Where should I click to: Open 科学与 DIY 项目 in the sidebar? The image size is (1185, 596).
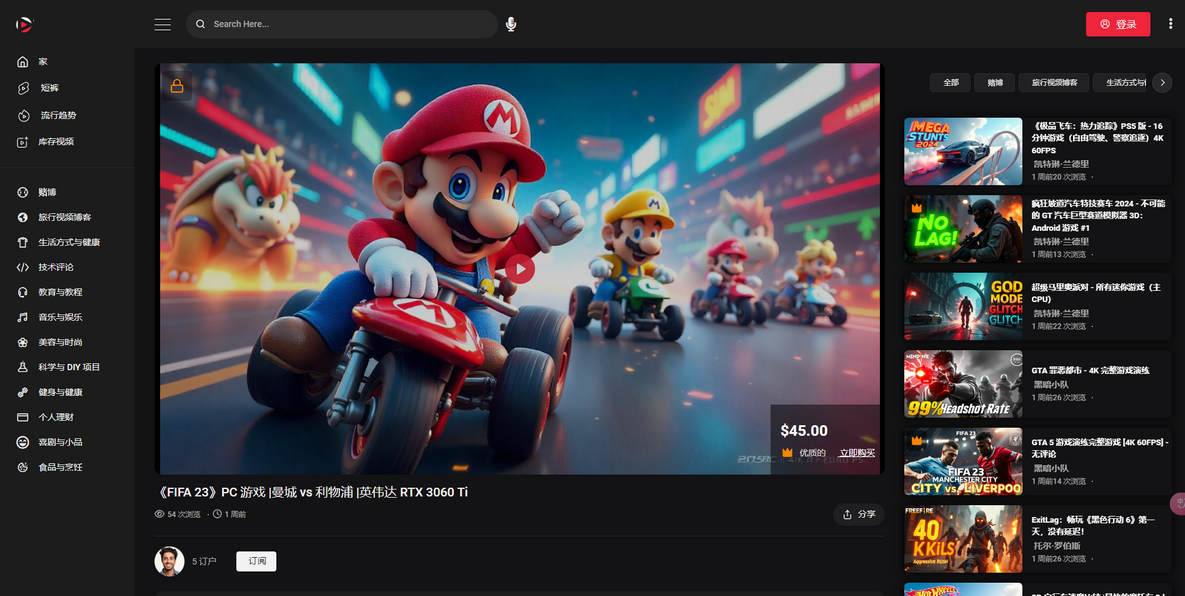point(69,367)
